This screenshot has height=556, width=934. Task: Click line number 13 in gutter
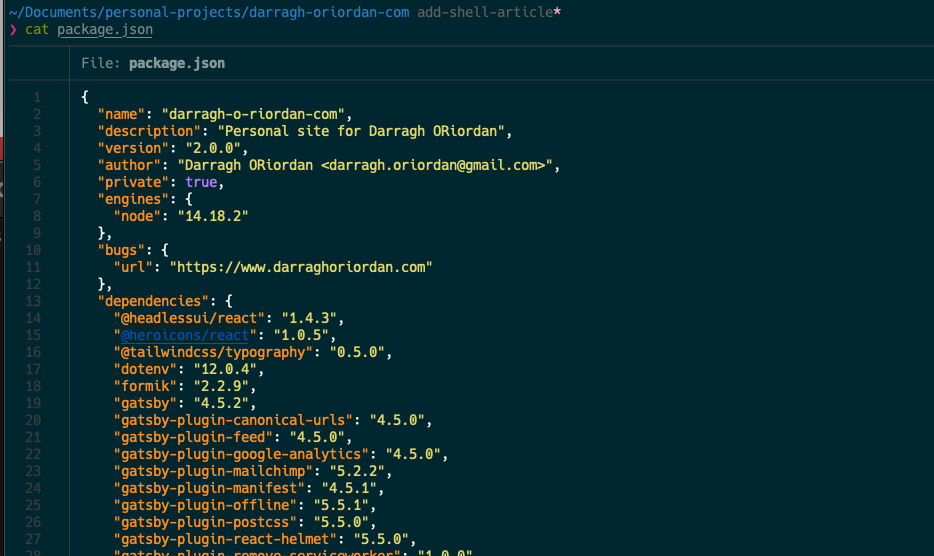[x=33, y=302]
